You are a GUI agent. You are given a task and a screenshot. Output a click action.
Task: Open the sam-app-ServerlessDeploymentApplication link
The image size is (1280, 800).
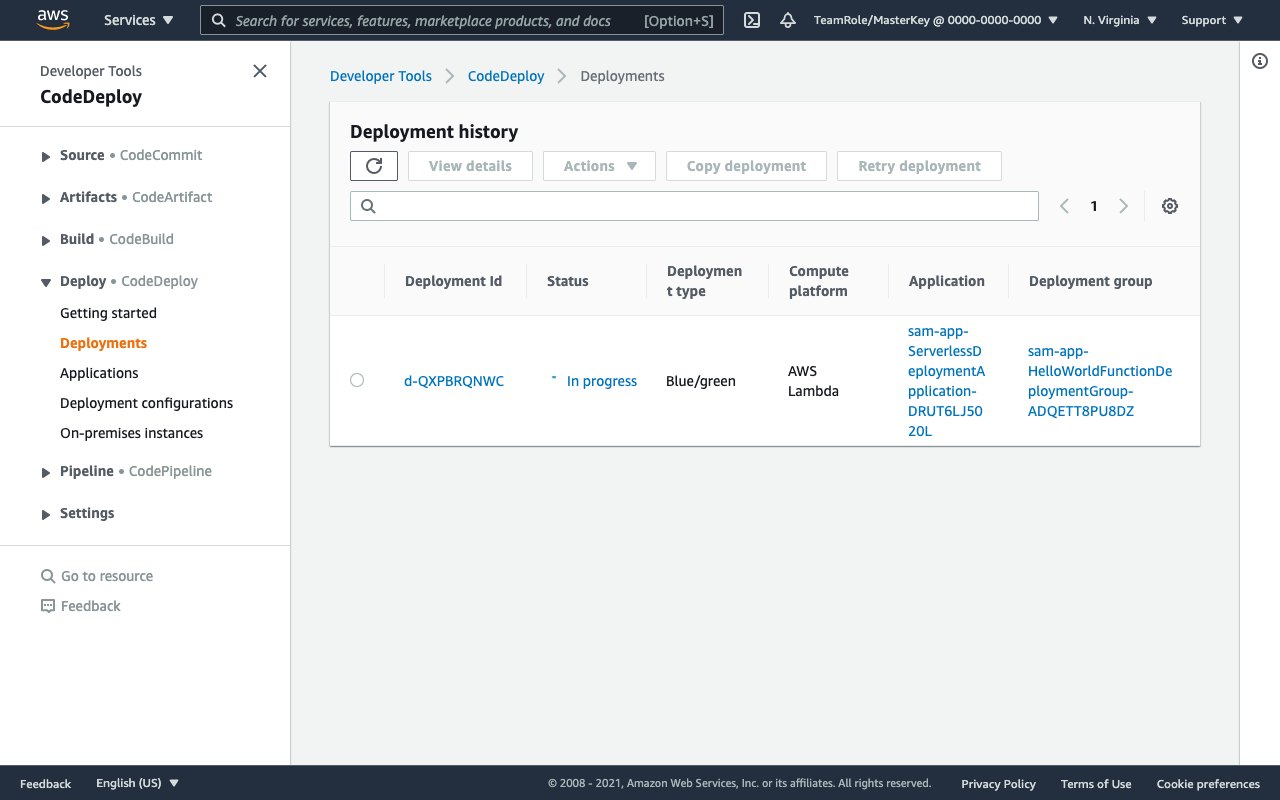(945, 381)
